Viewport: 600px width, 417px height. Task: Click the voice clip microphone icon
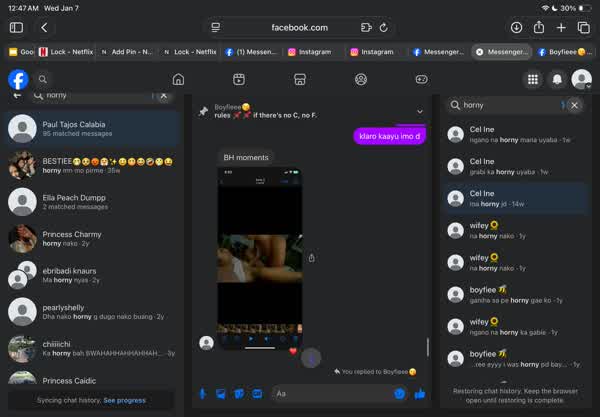pyautogui.click(x=204, y=394)
